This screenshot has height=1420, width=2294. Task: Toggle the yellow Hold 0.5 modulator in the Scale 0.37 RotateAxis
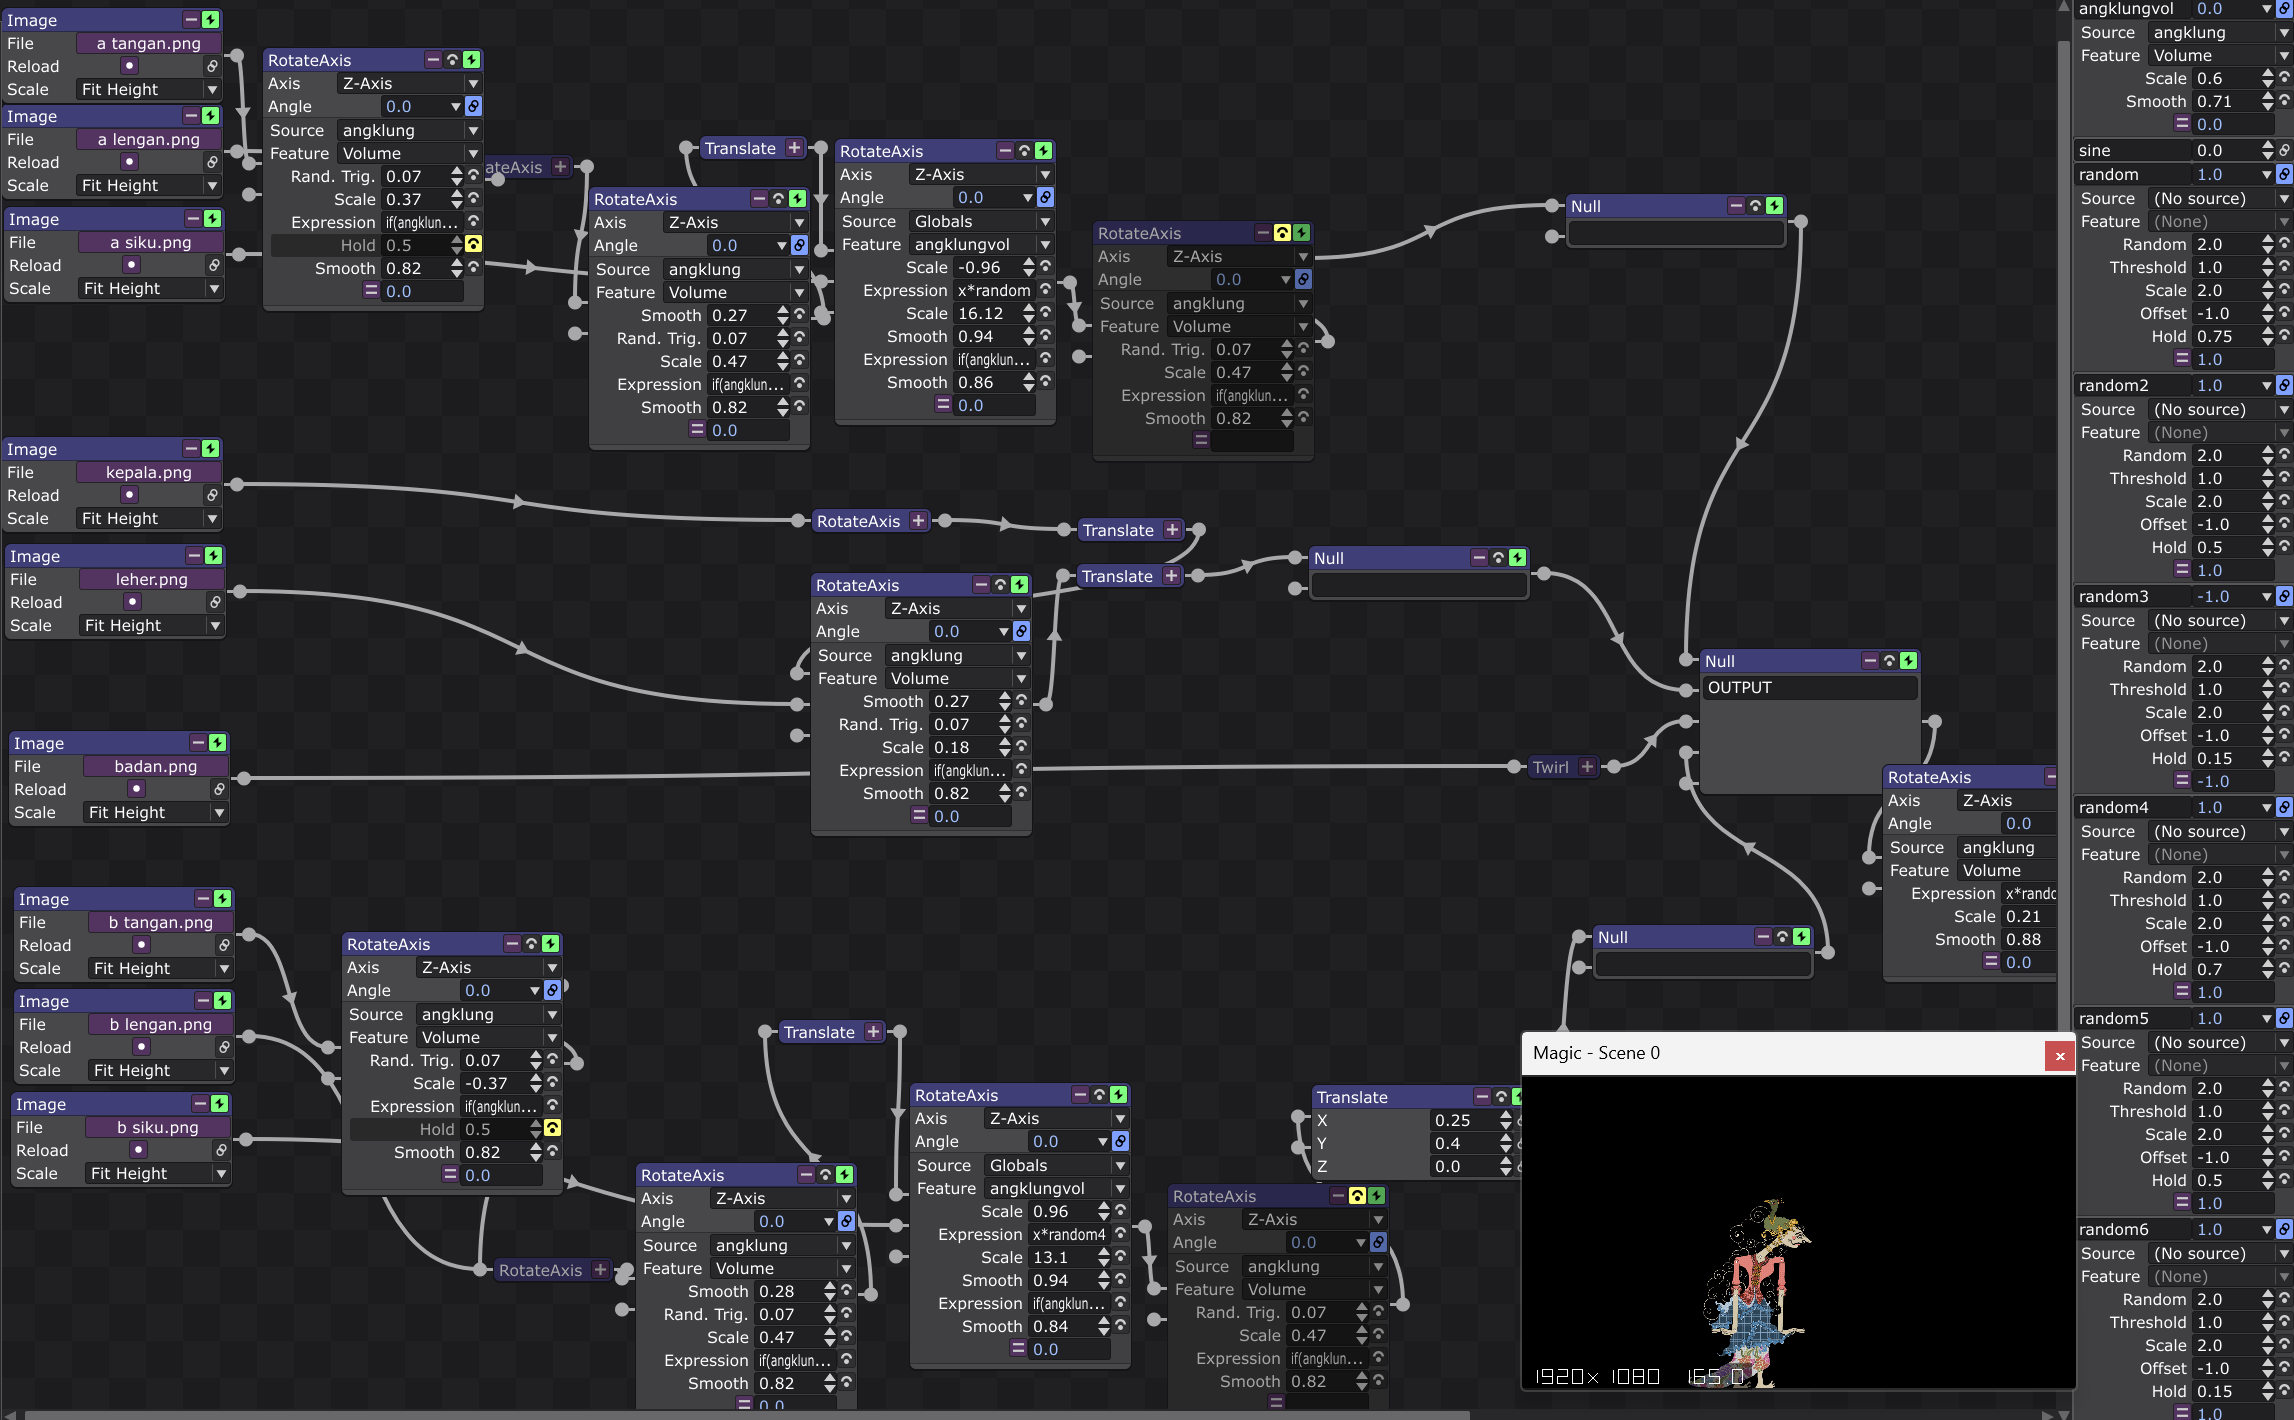pyautogui.click(x=473, y=245)
